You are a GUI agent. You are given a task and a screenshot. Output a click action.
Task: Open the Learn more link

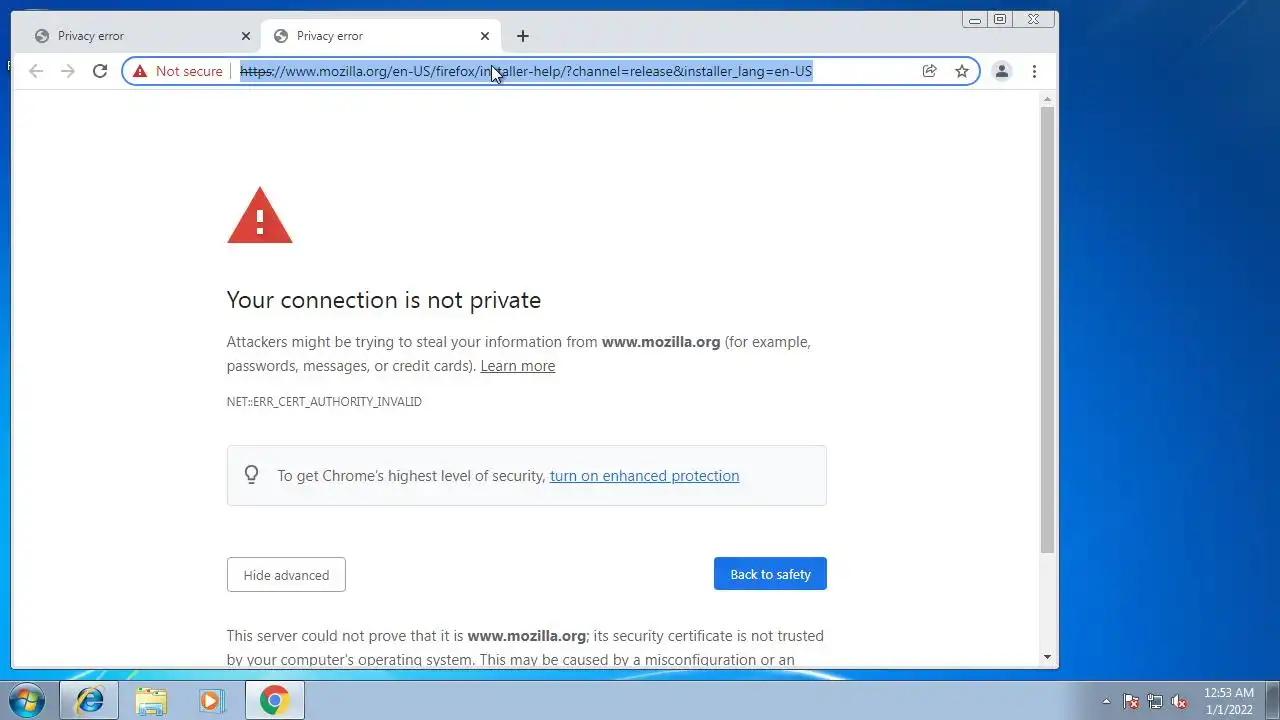pyautogui.click(x=517, y=366)
